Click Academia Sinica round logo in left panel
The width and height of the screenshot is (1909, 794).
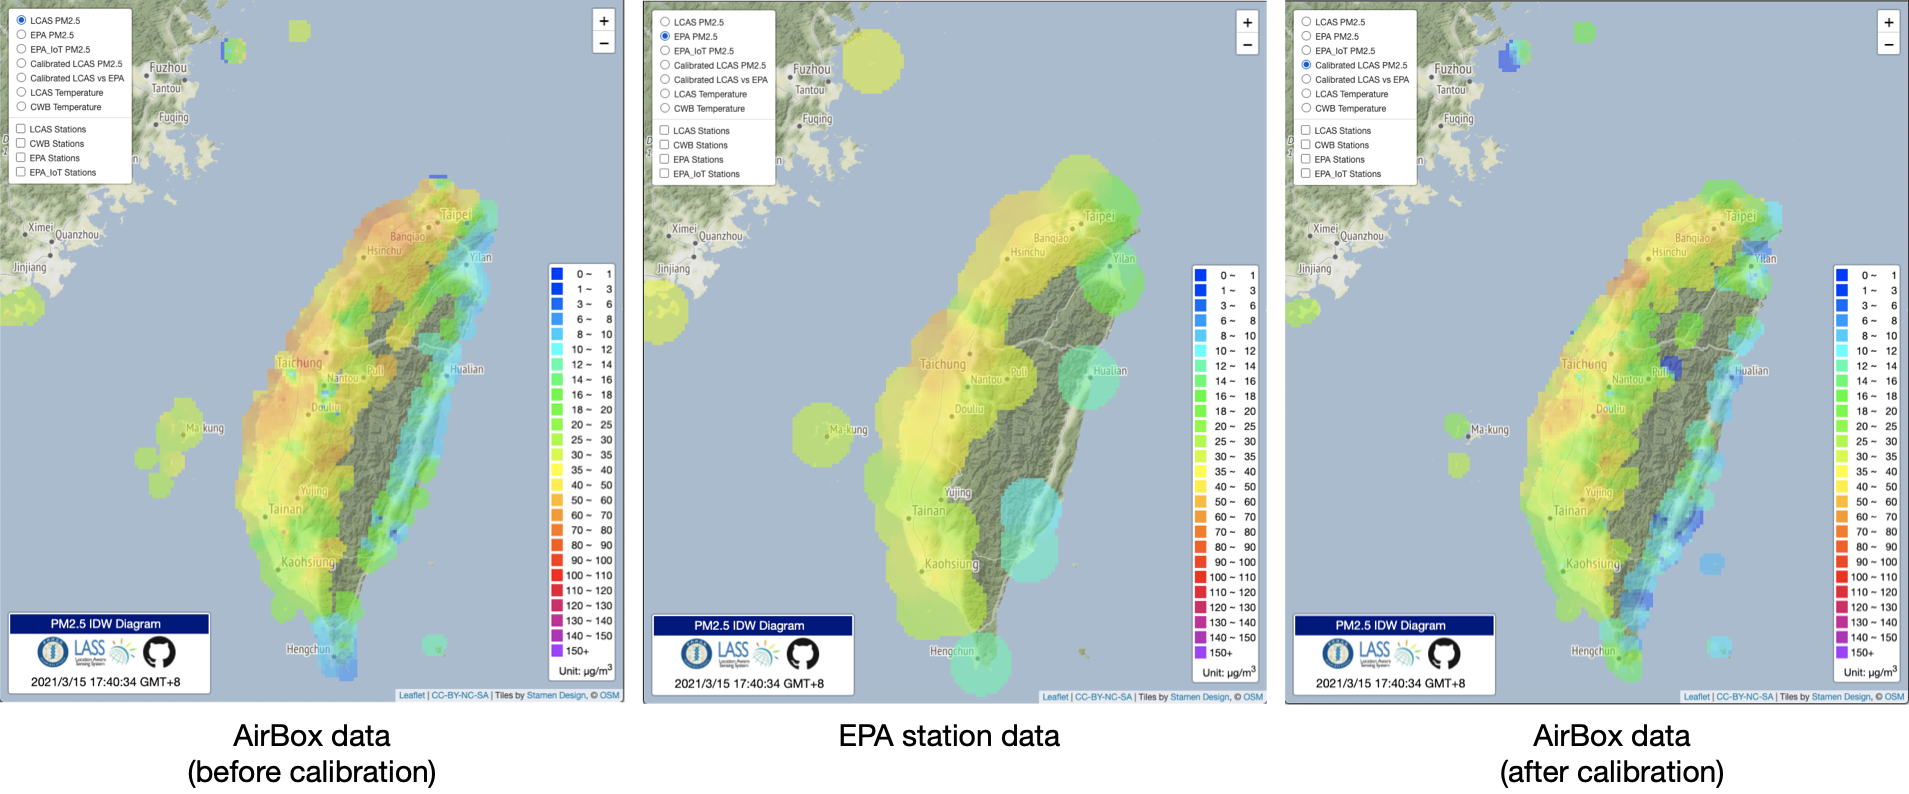coord(53,653)
